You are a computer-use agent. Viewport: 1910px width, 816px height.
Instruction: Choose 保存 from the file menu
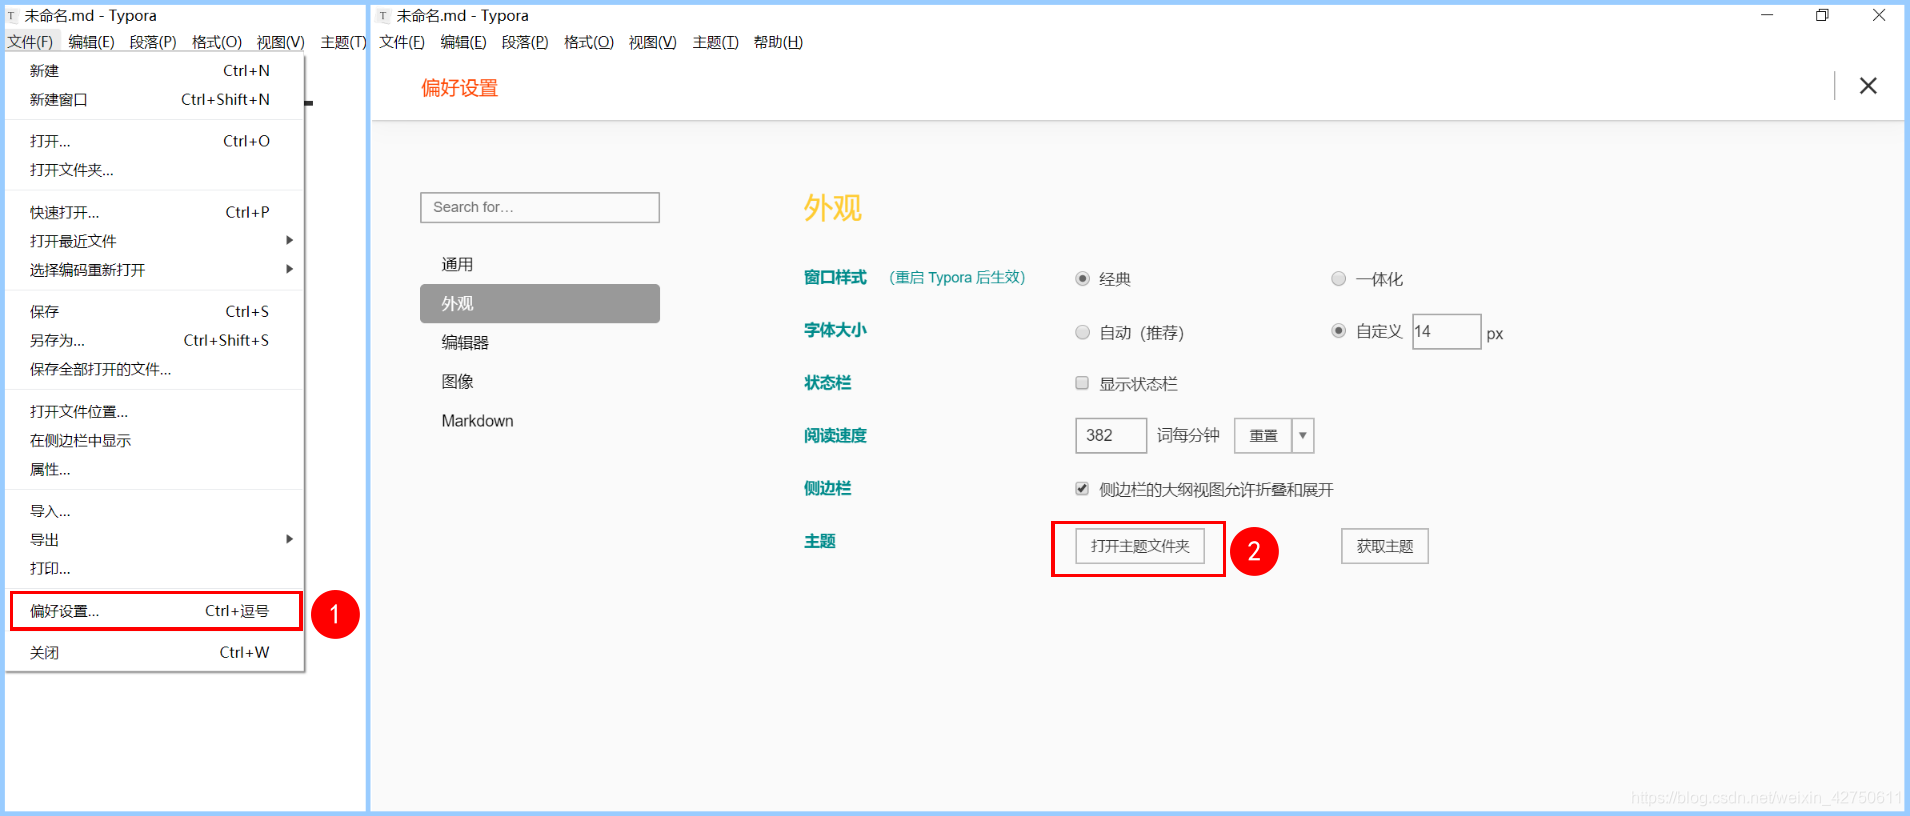[154, 312]
